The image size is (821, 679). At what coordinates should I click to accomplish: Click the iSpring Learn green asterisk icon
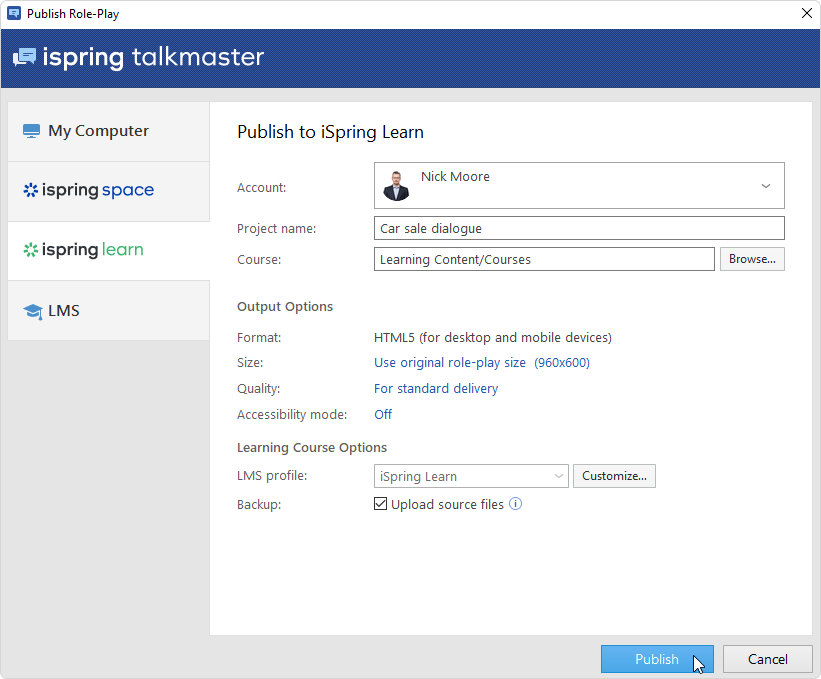pyautogui.click(x=30, y=250)
